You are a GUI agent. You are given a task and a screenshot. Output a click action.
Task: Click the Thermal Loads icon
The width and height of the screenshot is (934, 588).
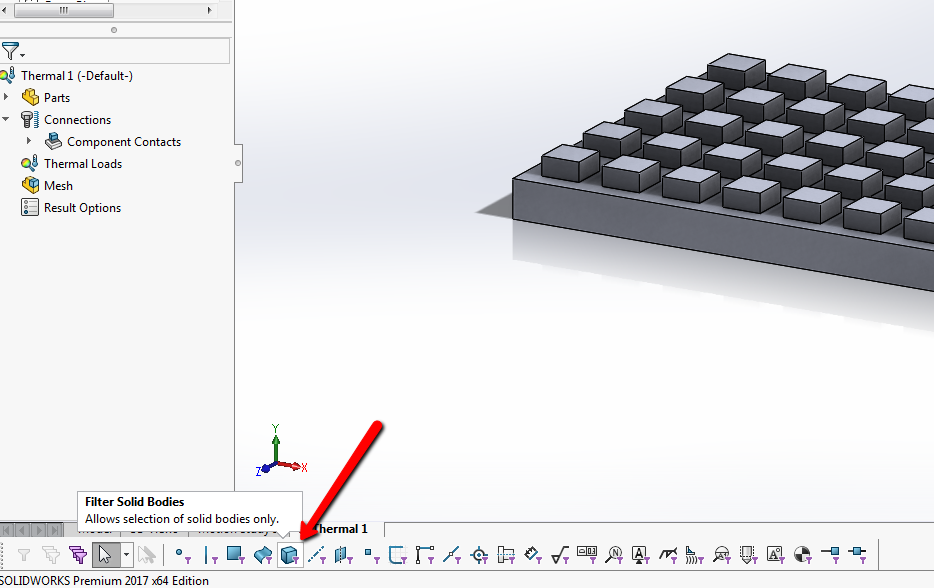tap(30, 163)
